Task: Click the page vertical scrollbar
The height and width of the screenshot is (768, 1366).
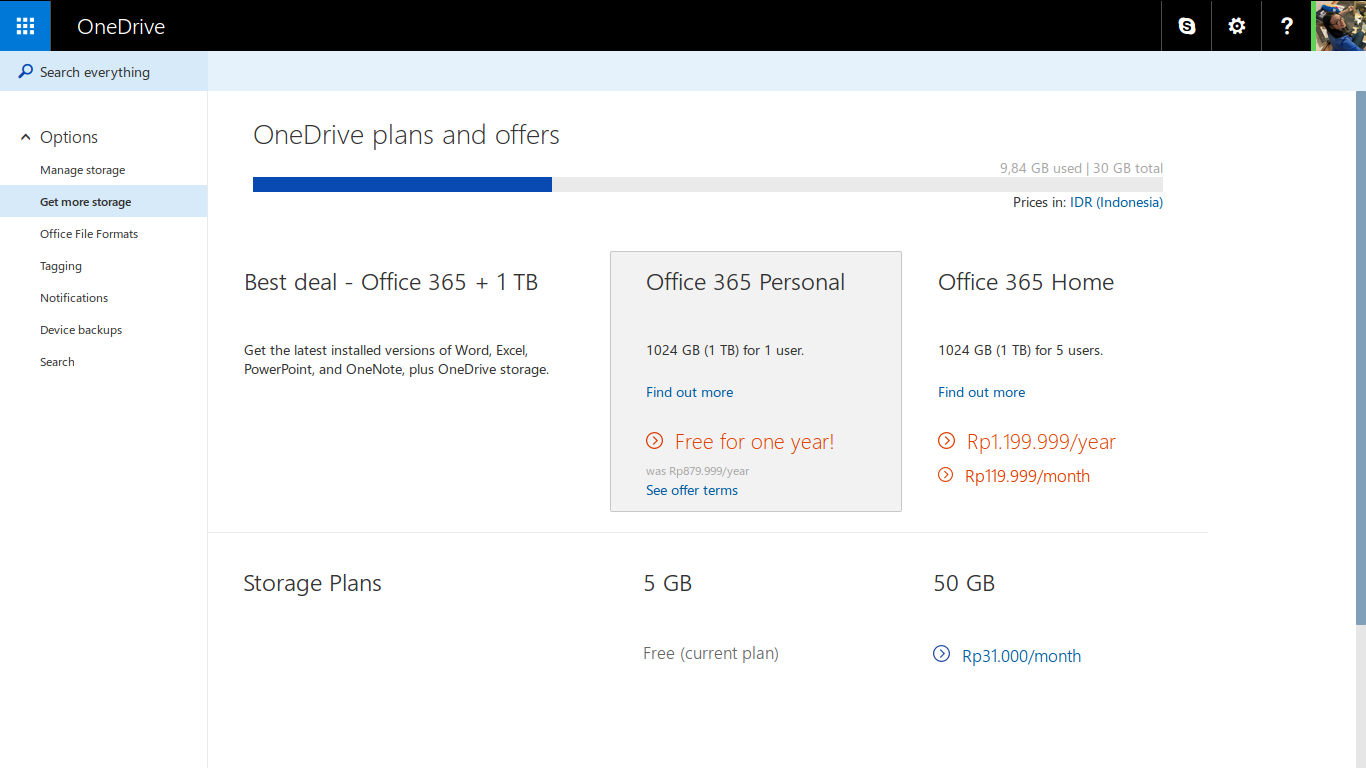Action: pyautogui.click(x=1361, y=358)
